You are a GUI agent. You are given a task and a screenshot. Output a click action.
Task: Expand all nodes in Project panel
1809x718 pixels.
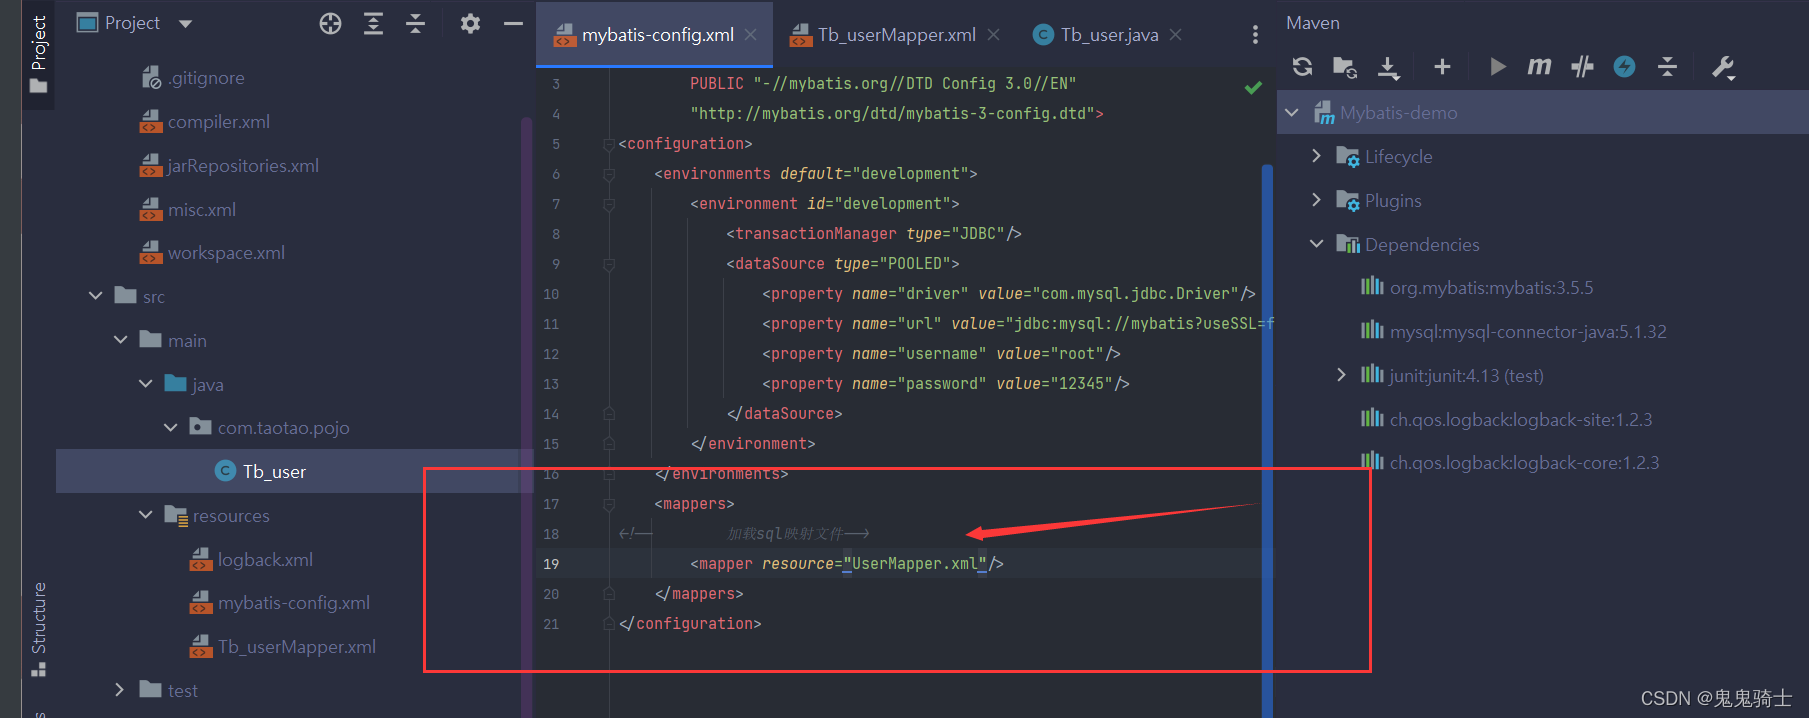[373, 24]
